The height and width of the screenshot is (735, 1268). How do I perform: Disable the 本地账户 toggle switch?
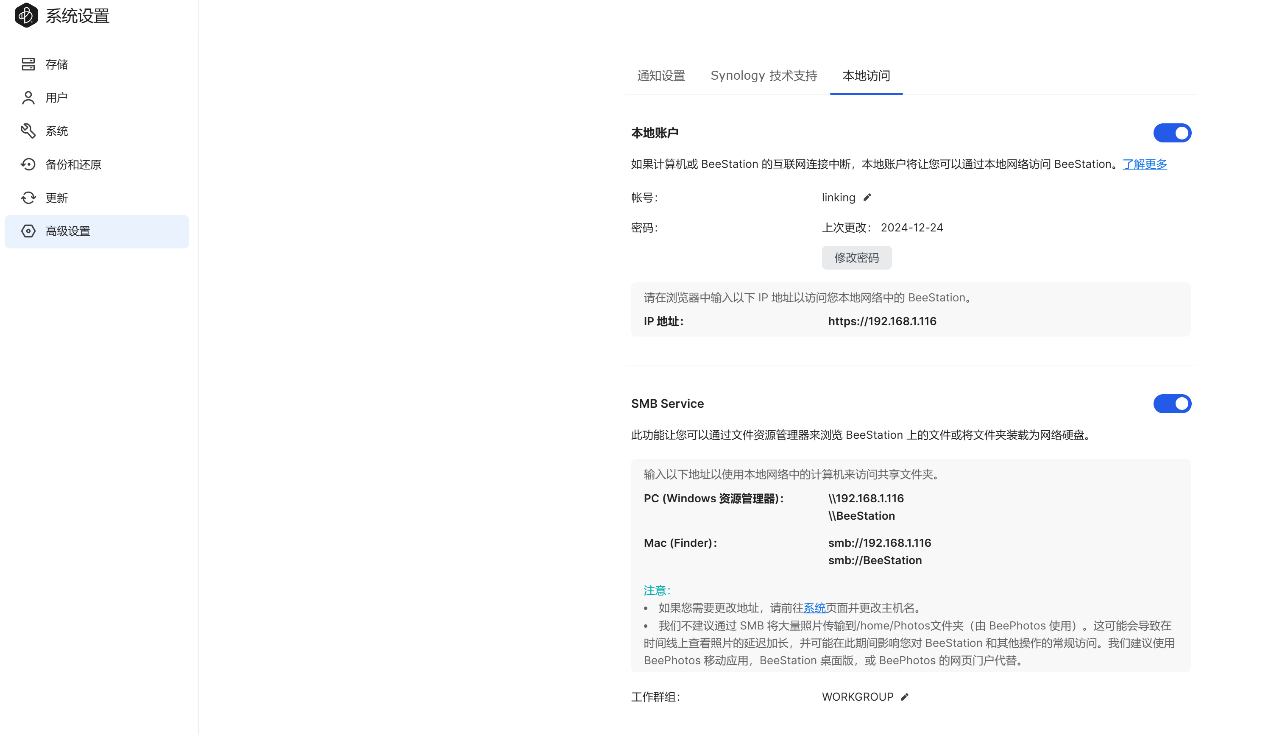click(1172, 133)
